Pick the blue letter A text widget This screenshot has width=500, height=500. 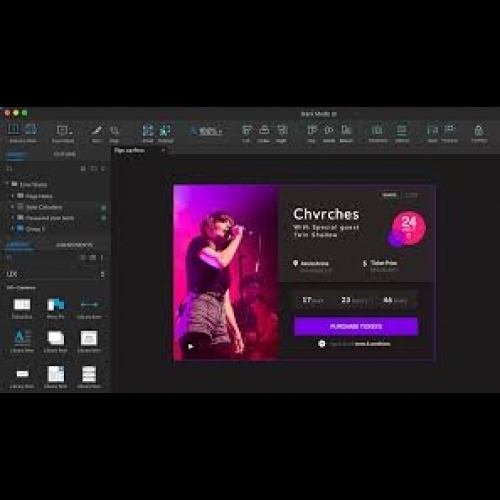pyautogui.click(x=22, y=338)
